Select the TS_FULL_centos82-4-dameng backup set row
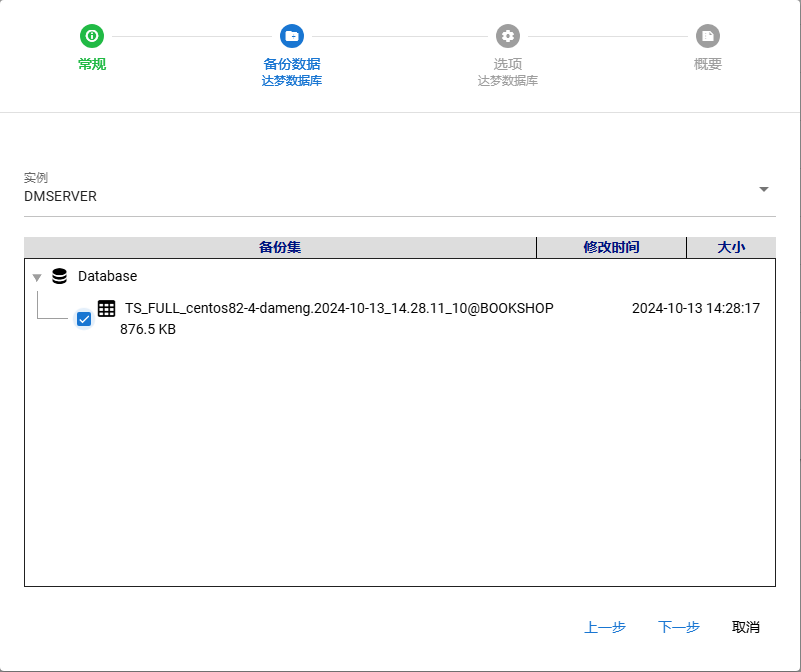 (x=339, y=308)
